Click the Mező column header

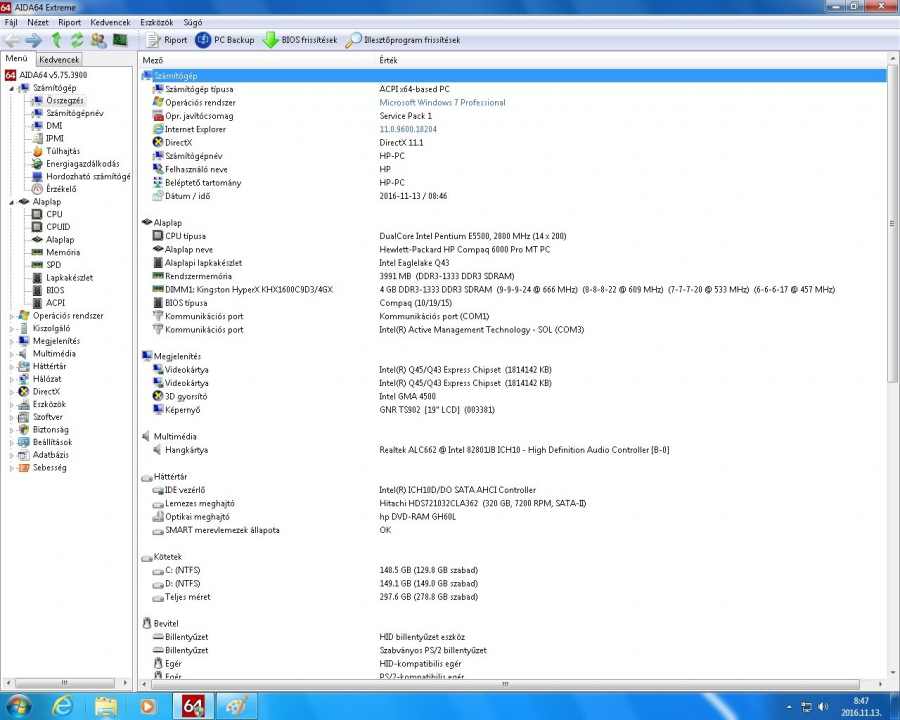pyautogui.click(x=153, y=60)
